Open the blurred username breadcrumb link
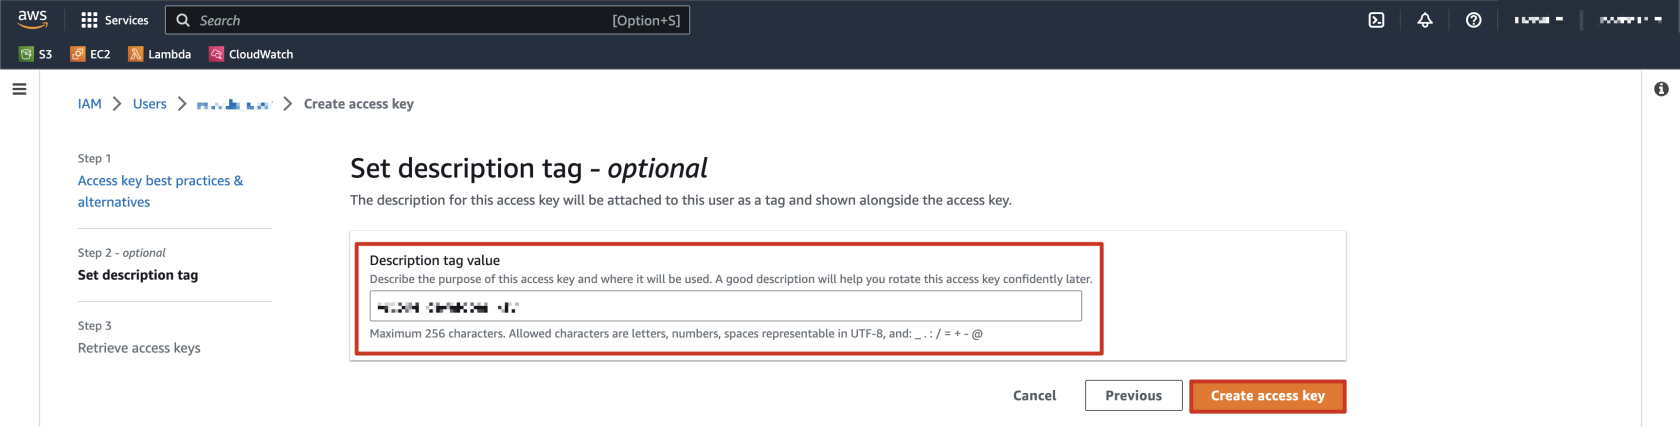This screenshot has height=427, width=1680. [x=235, y=104]
